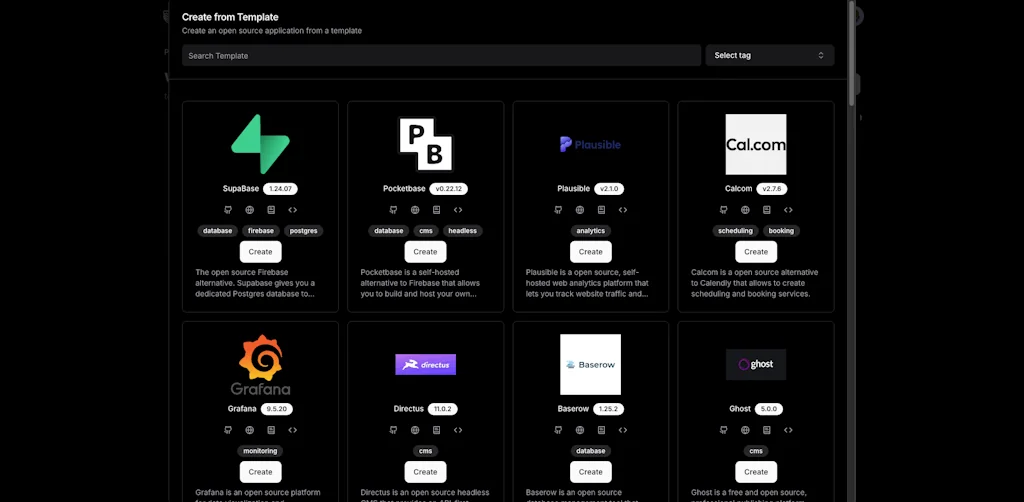Open Pocketbase documentation book icon
1024x502 pixels.
[x=436, y=210]
